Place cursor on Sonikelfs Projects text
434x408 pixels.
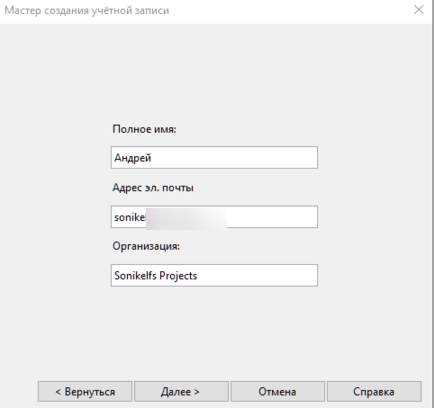[156, 276]
